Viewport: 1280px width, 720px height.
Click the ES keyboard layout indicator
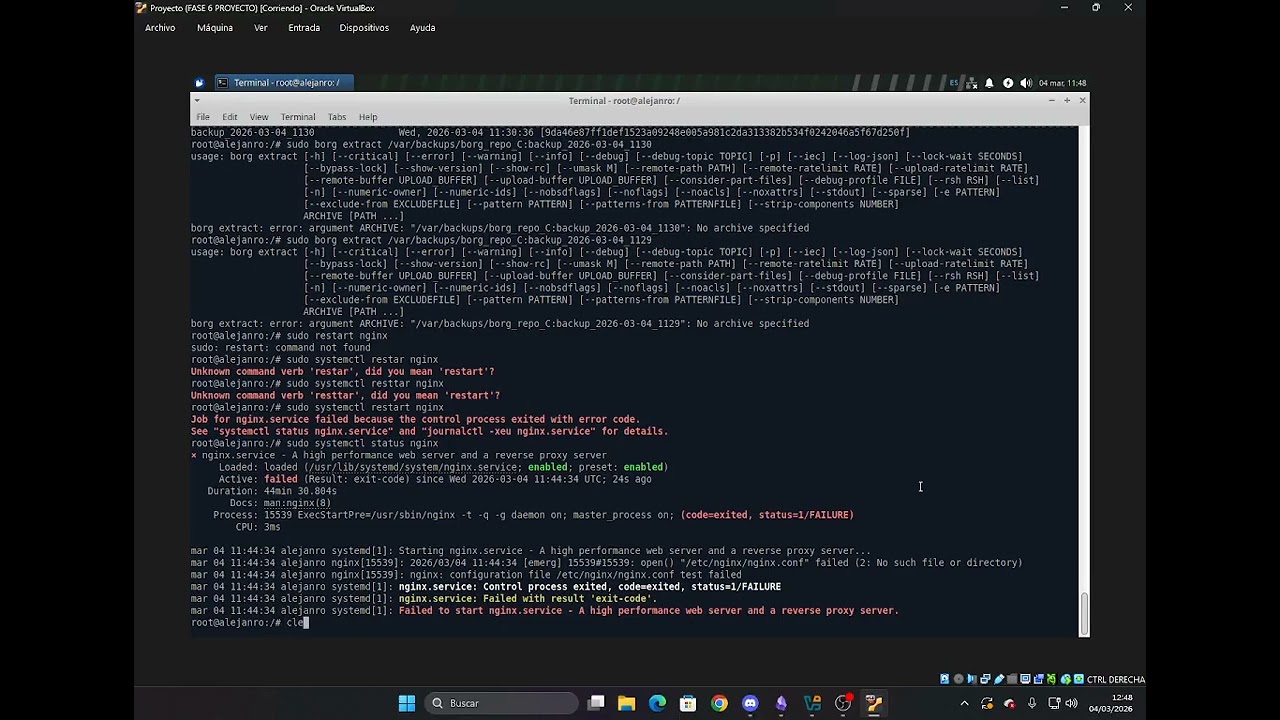point(954,83)
